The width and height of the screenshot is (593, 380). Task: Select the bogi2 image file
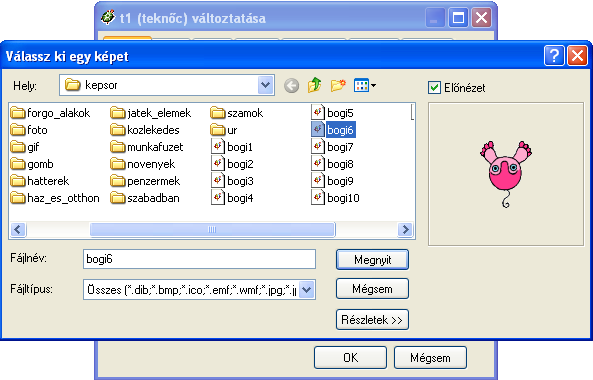click(x=232, y=164)
